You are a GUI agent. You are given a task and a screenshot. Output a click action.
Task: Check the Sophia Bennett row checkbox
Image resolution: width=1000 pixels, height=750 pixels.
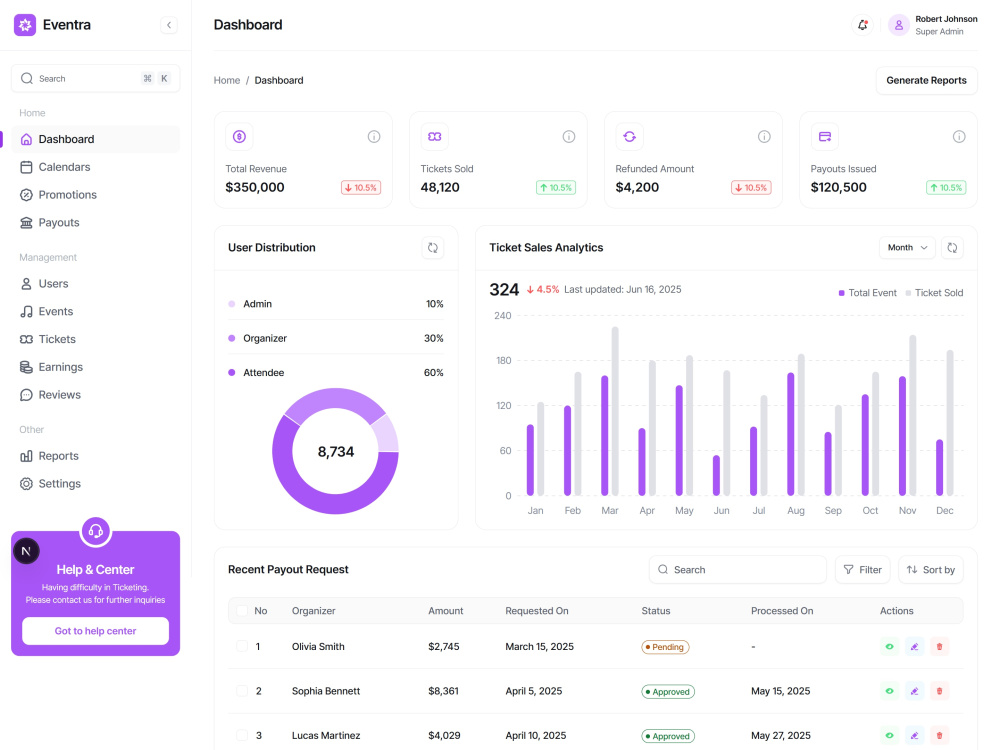click(x=242, y=691)
